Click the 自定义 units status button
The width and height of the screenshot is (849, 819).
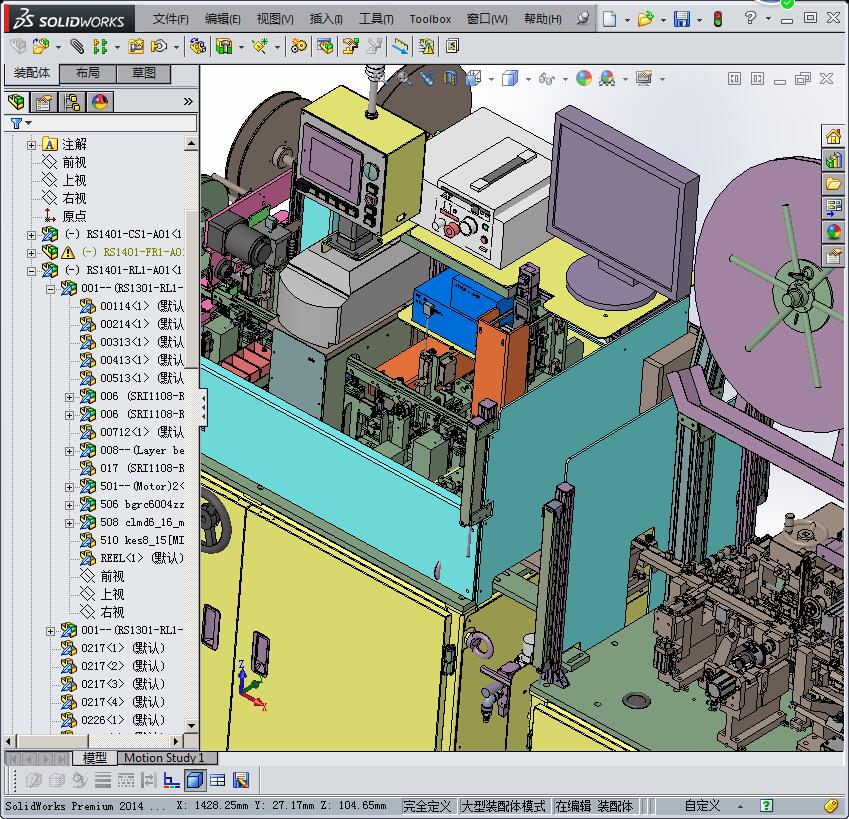click(x=702, y=805)
